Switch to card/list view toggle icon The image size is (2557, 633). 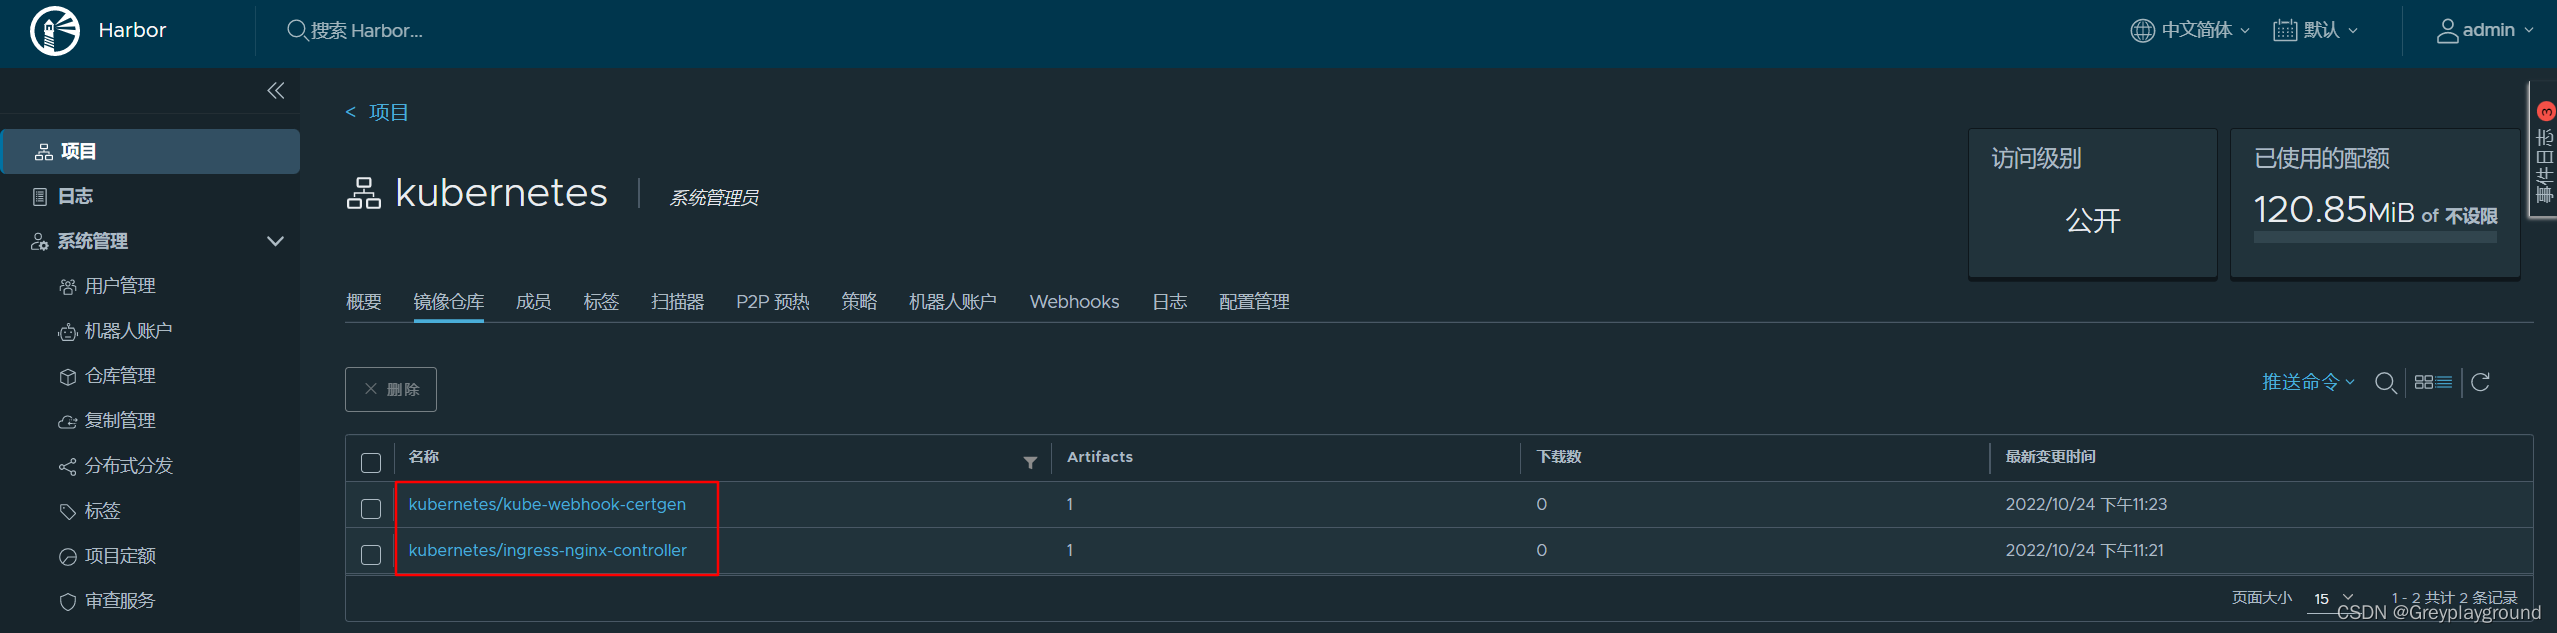point(2433,382)
